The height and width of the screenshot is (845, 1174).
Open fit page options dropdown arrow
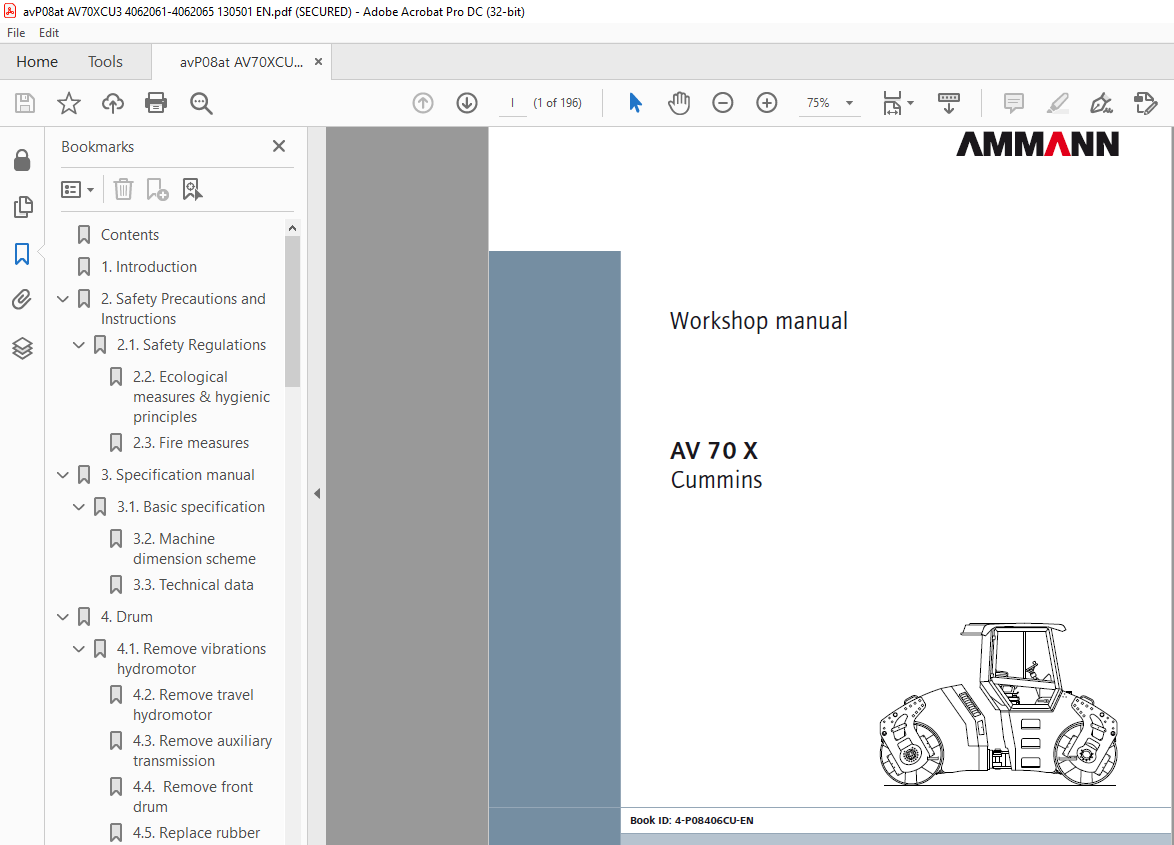click(x=910, y=103)
